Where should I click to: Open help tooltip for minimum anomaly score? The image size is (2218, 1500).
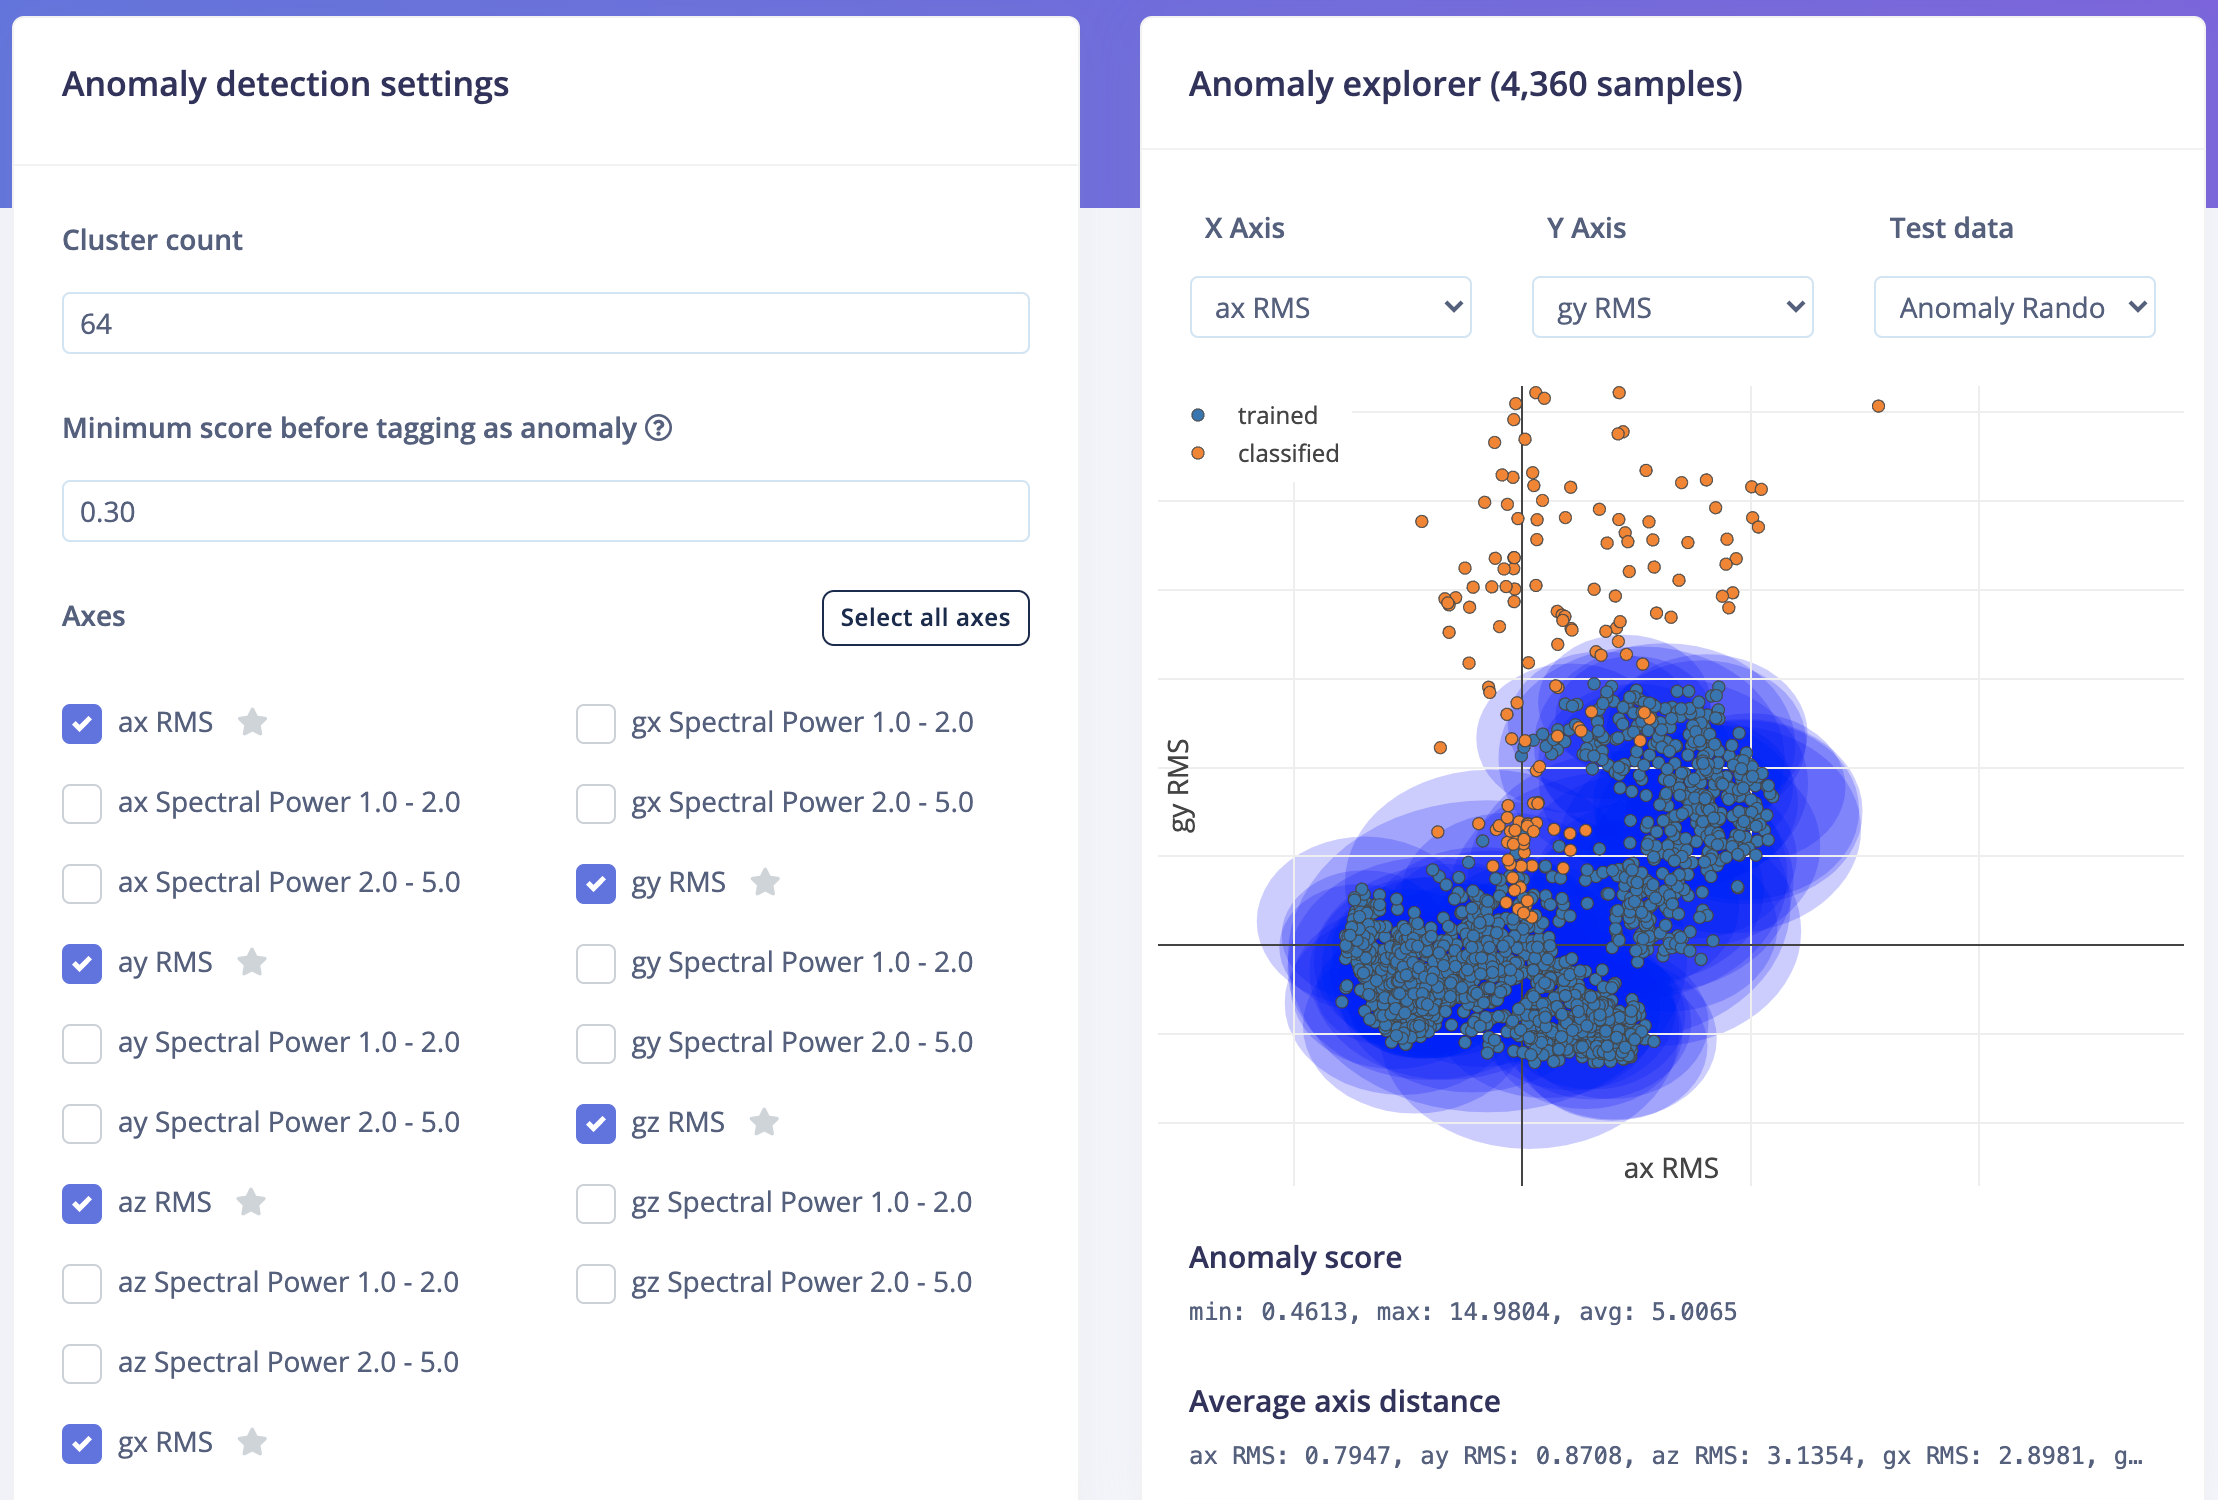658,428
